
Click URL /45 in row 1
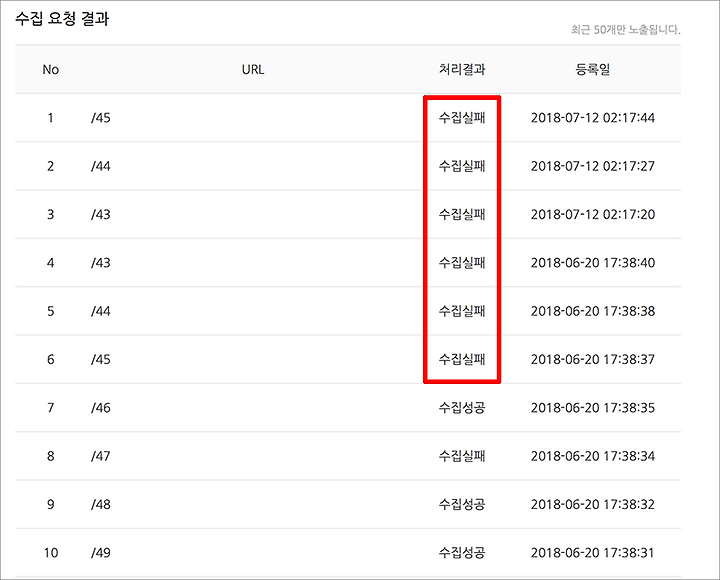click(x=101, y=118)
